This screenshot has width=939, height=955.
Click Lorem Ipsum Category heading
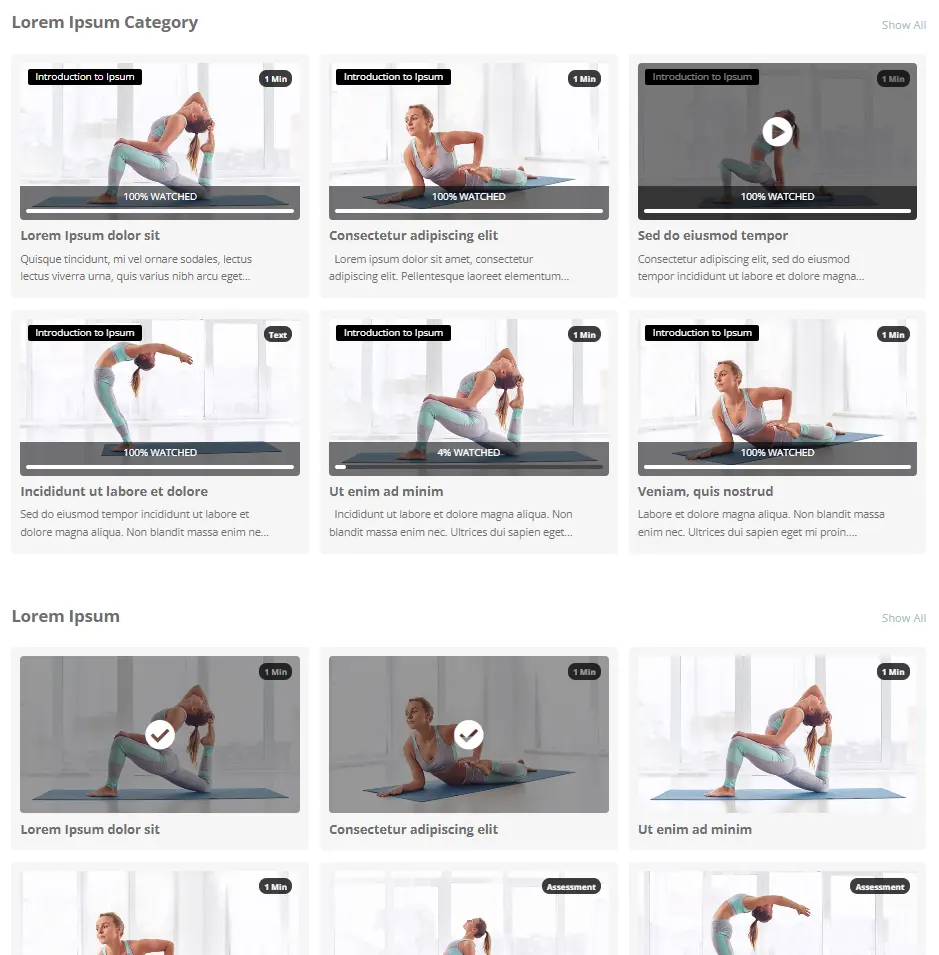click(x=105, y=23)
